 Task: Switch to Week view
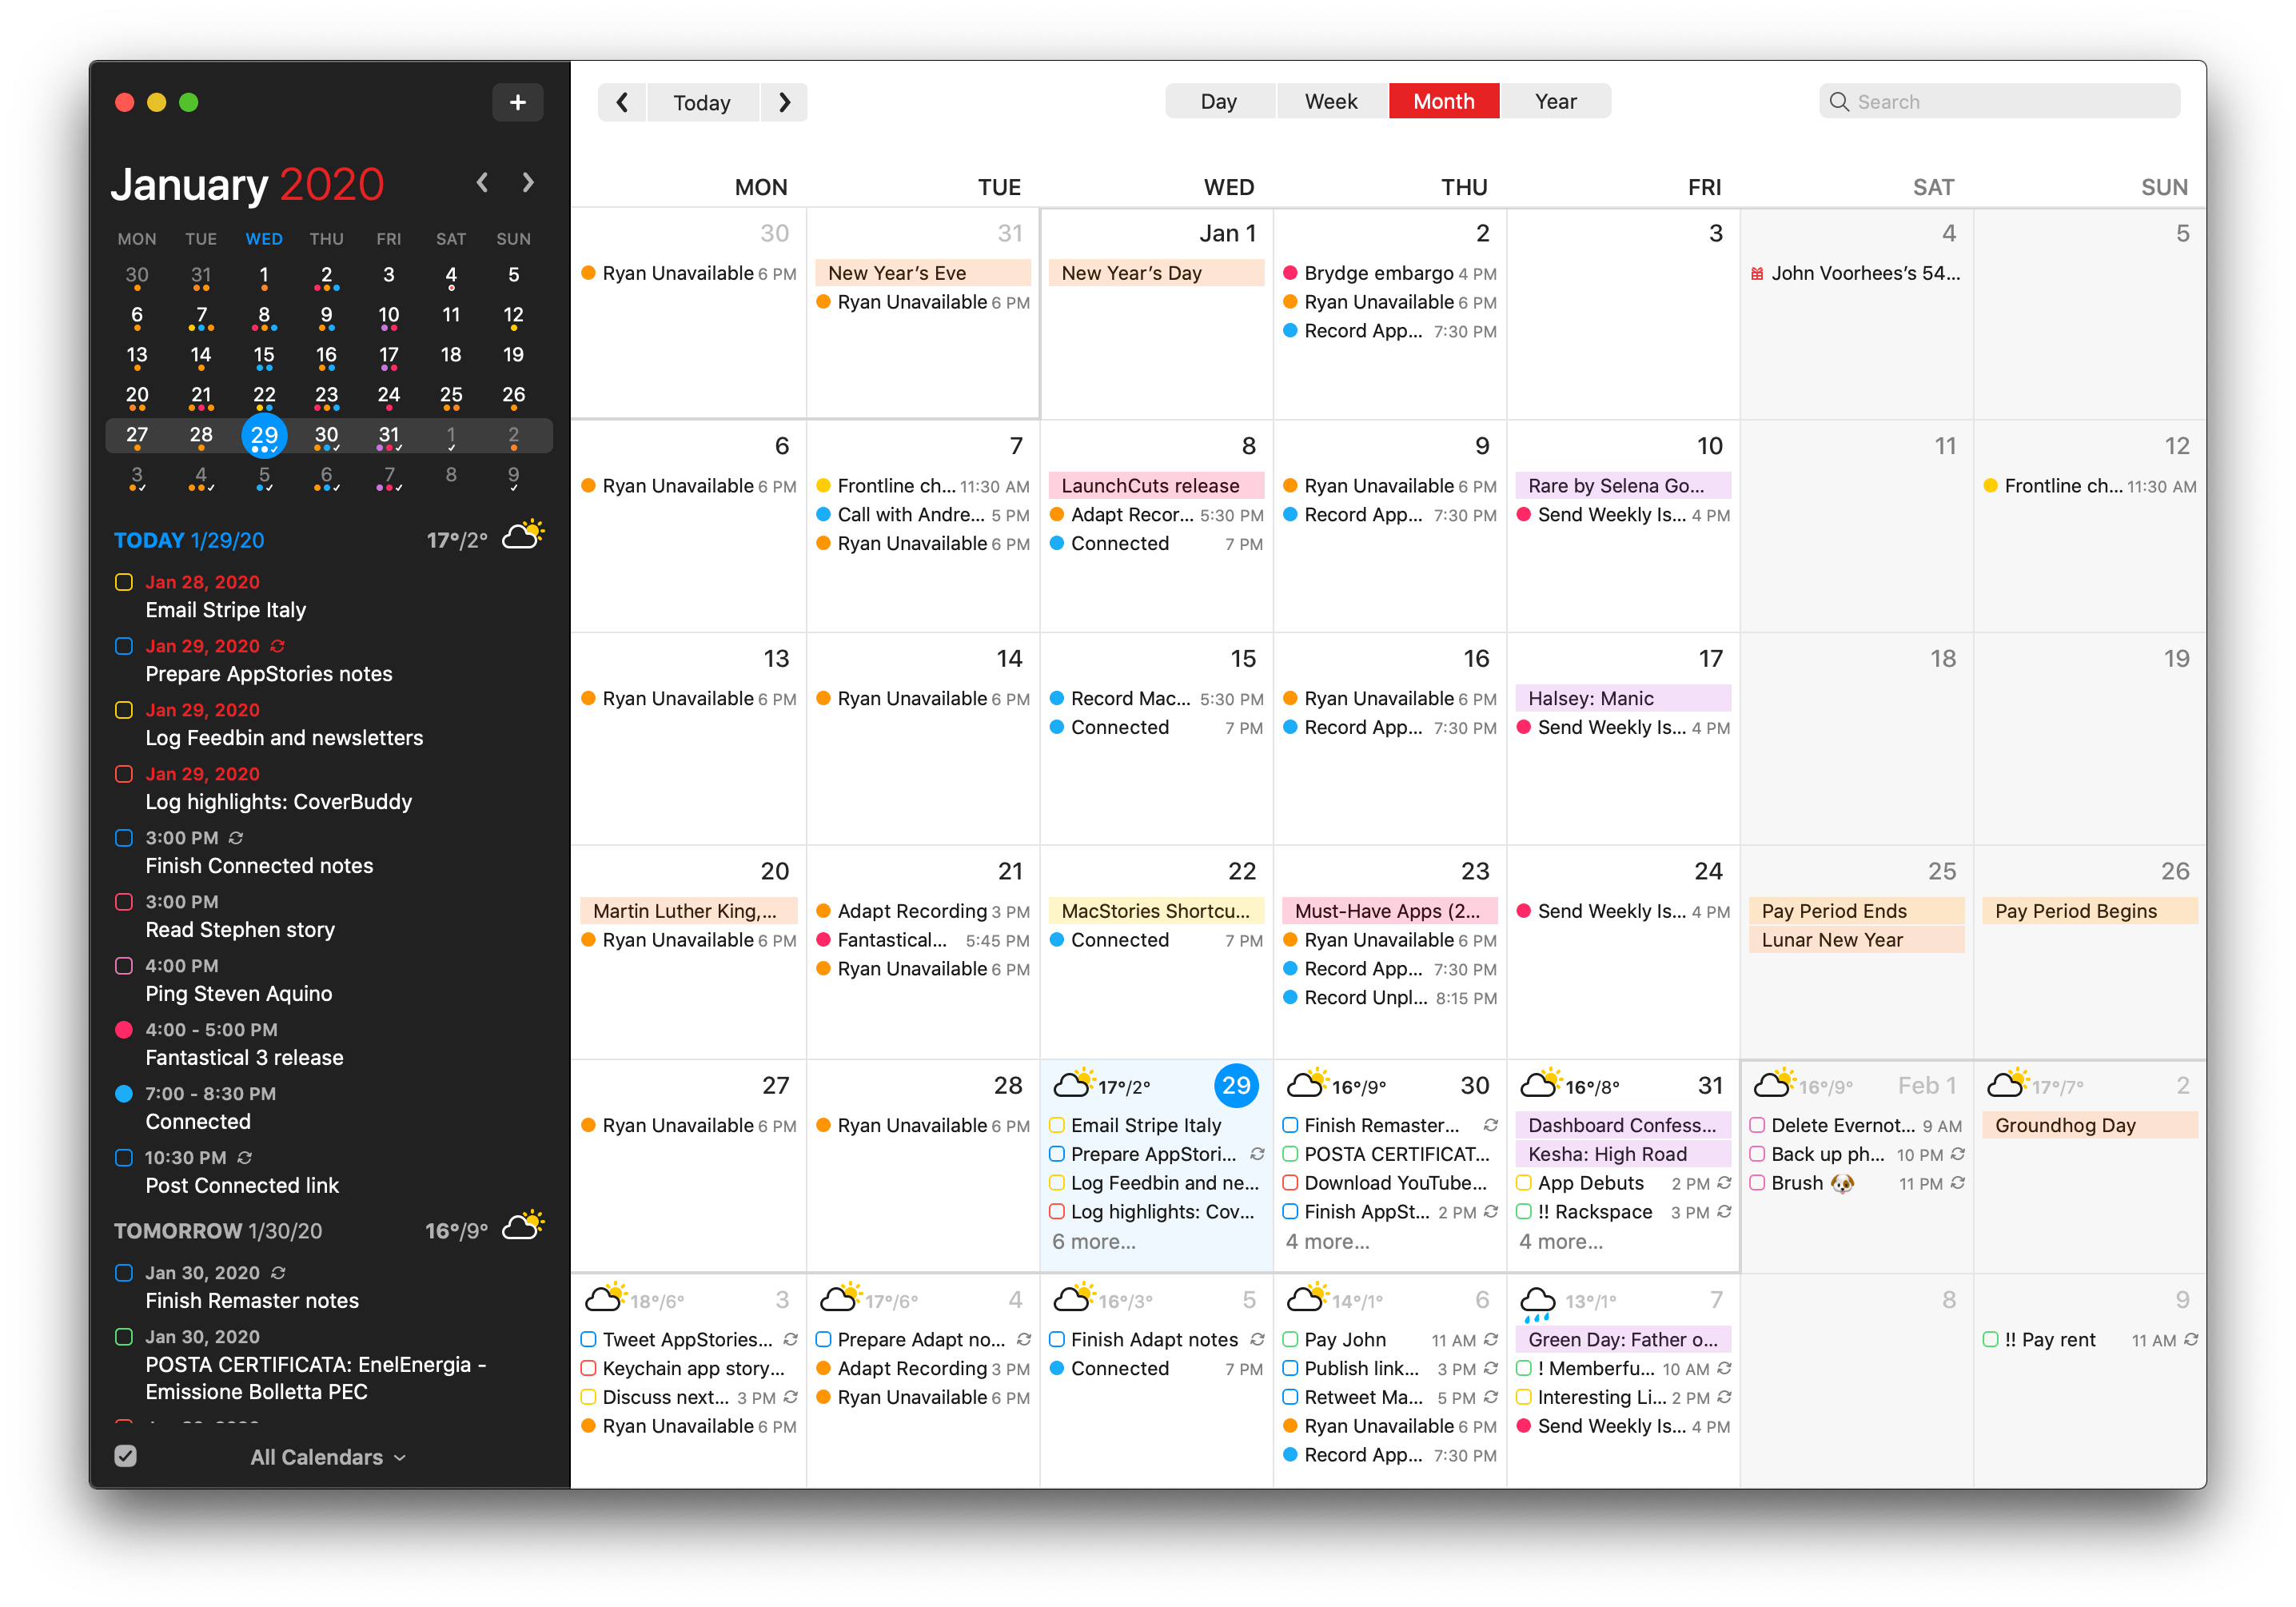pyautogui.click(x=1331, y=101)
